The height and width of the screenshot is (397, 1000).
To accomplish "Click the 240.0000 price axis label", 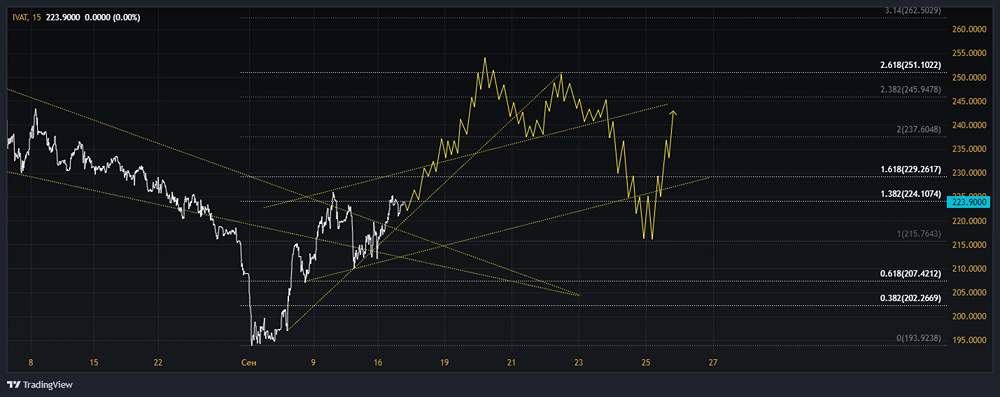I will (x=969, y=125).
